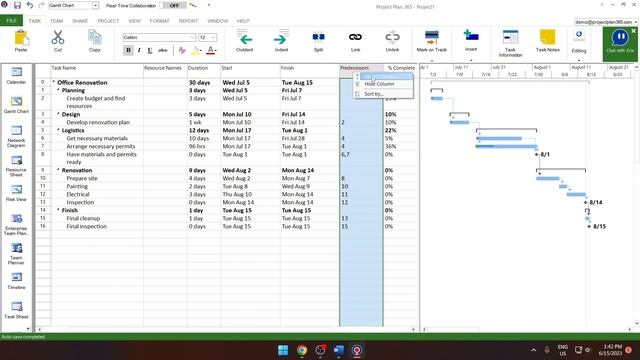Screen dimensions: 640x360
Task: Open Team Planner view in sidebar
Action: coord(16,254)
